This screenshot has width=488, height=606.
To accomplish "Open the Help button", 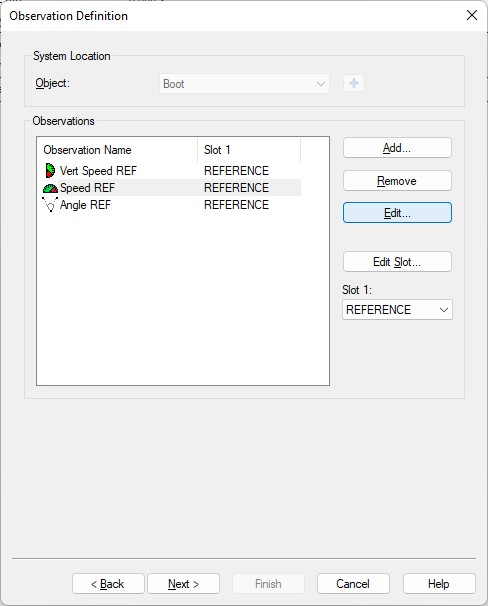I will pos(439,584).
